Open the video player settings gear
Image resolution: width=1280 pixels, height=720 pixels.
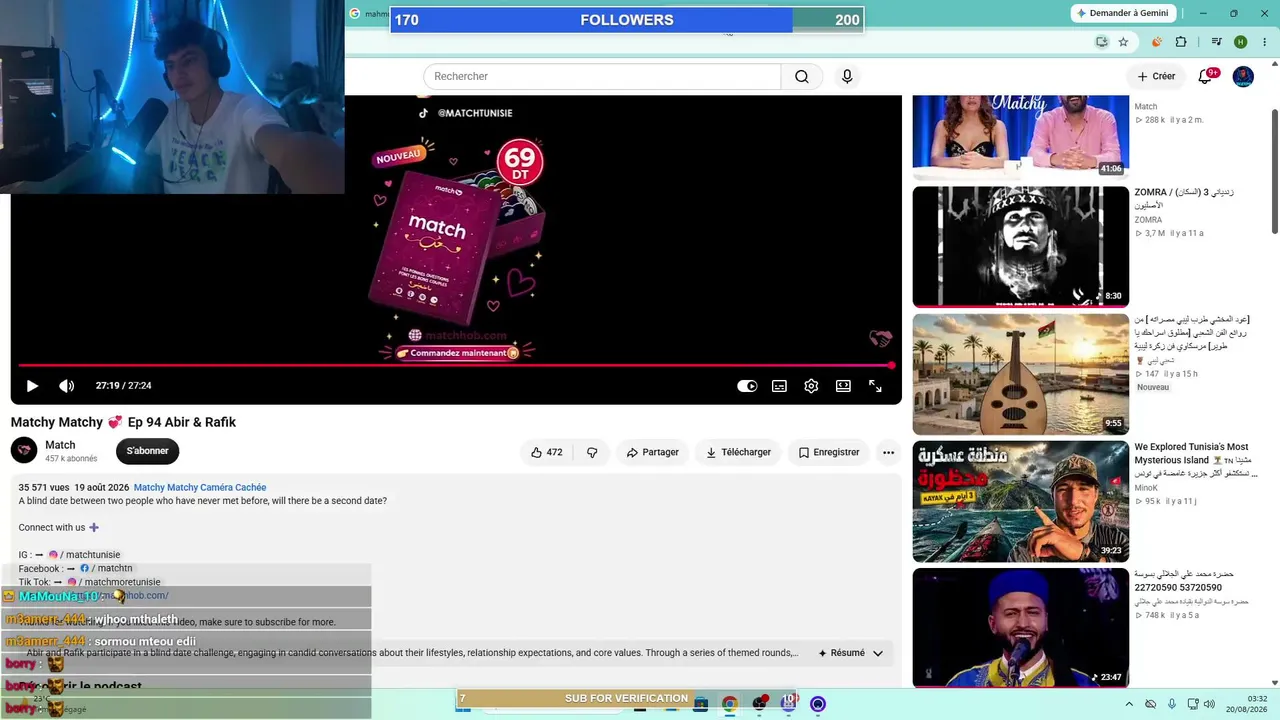[811, 386]
